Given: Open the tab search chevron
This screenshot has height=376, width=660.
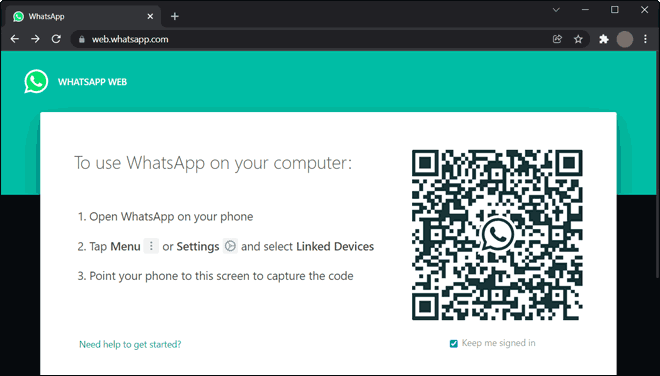Looking at the screenshot, I should pos(556,10).
